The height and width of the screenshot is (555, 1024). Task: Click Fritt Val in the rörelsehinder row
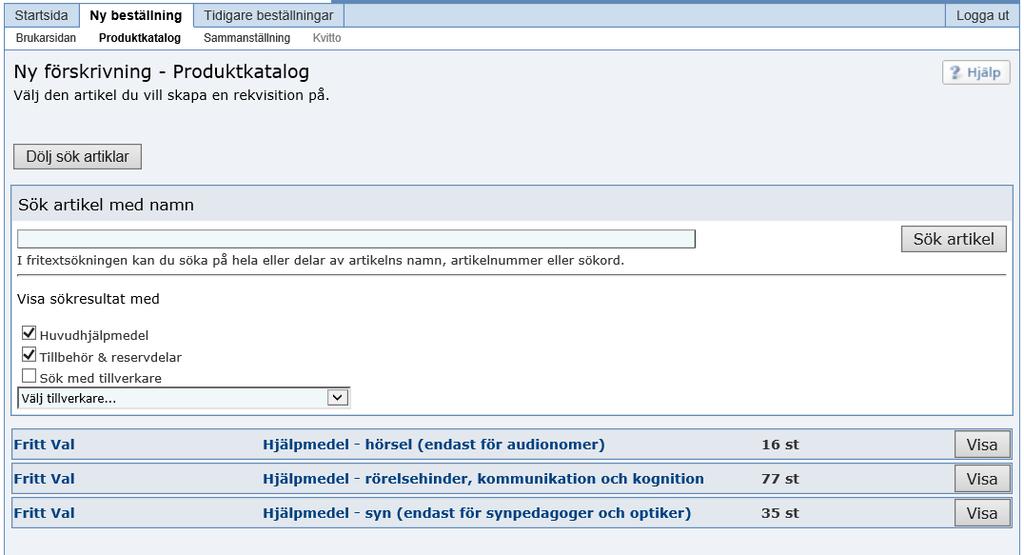tap(44, 479)
